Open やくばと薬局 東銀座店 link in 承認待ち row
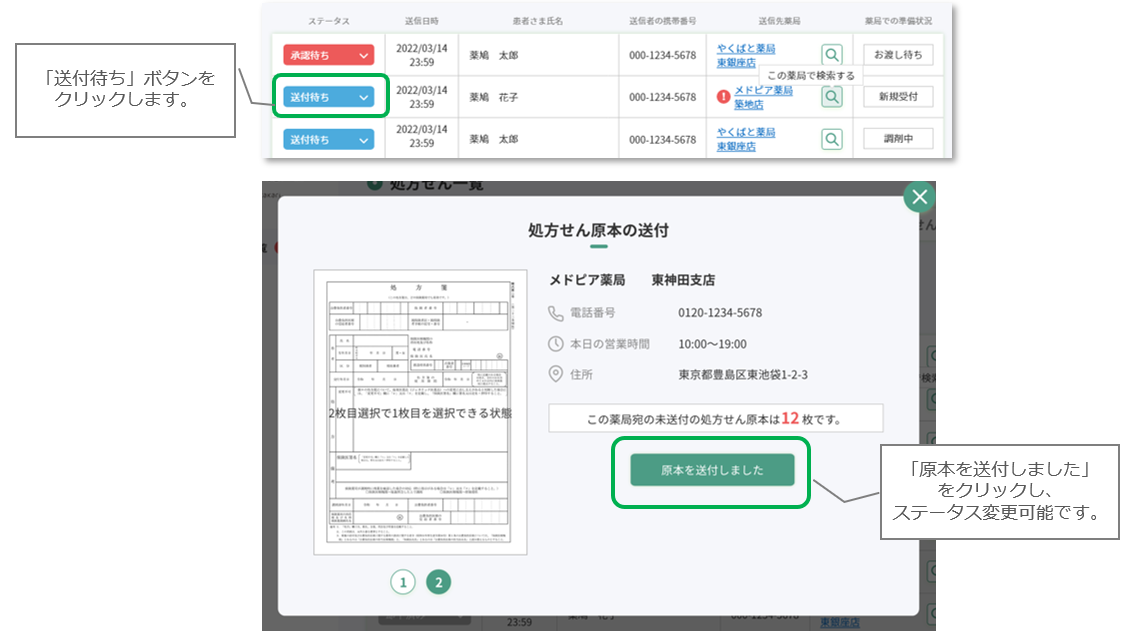 click(x=745, y=55)
